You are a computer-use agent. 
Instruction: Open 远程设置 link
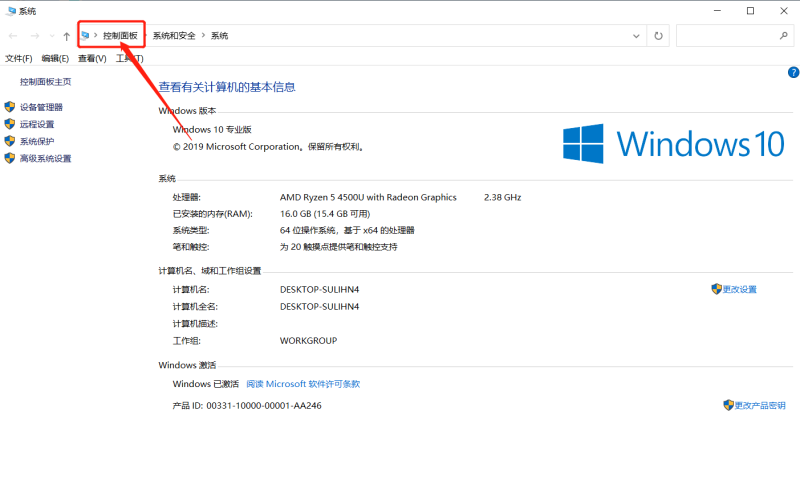37,124
